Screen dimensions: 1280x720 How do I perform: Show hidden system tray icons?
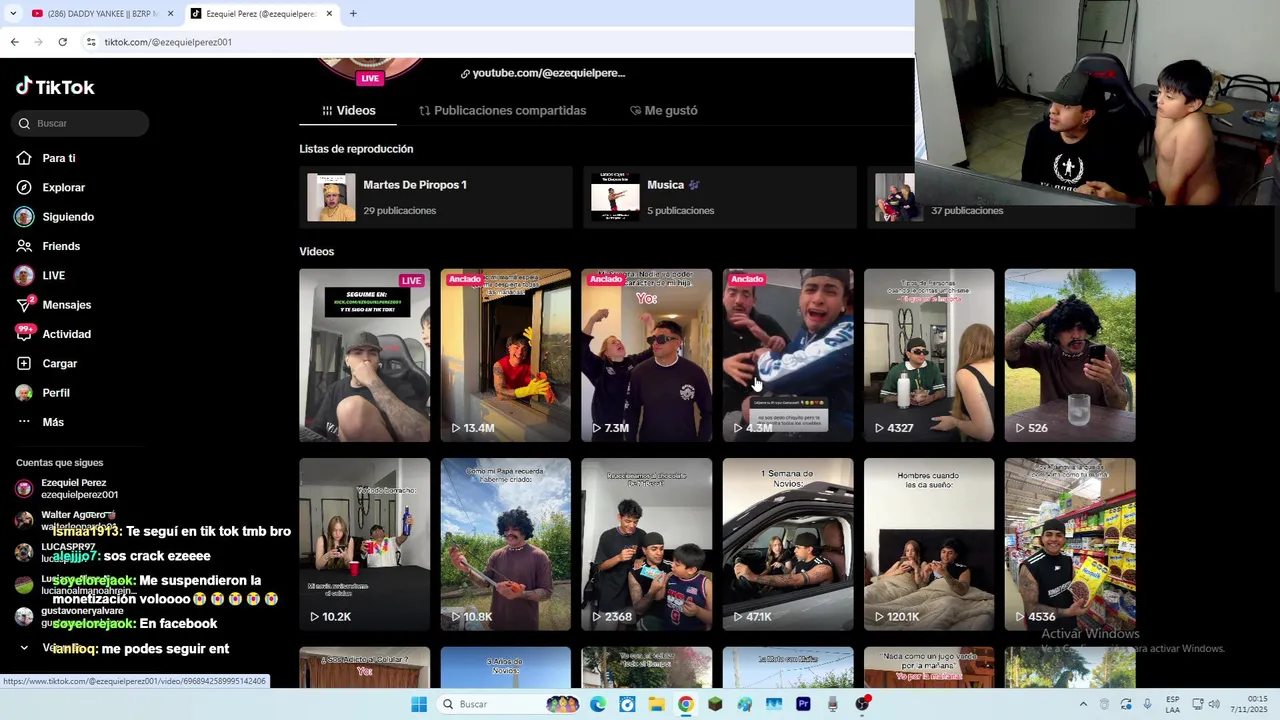(1083, 704)
